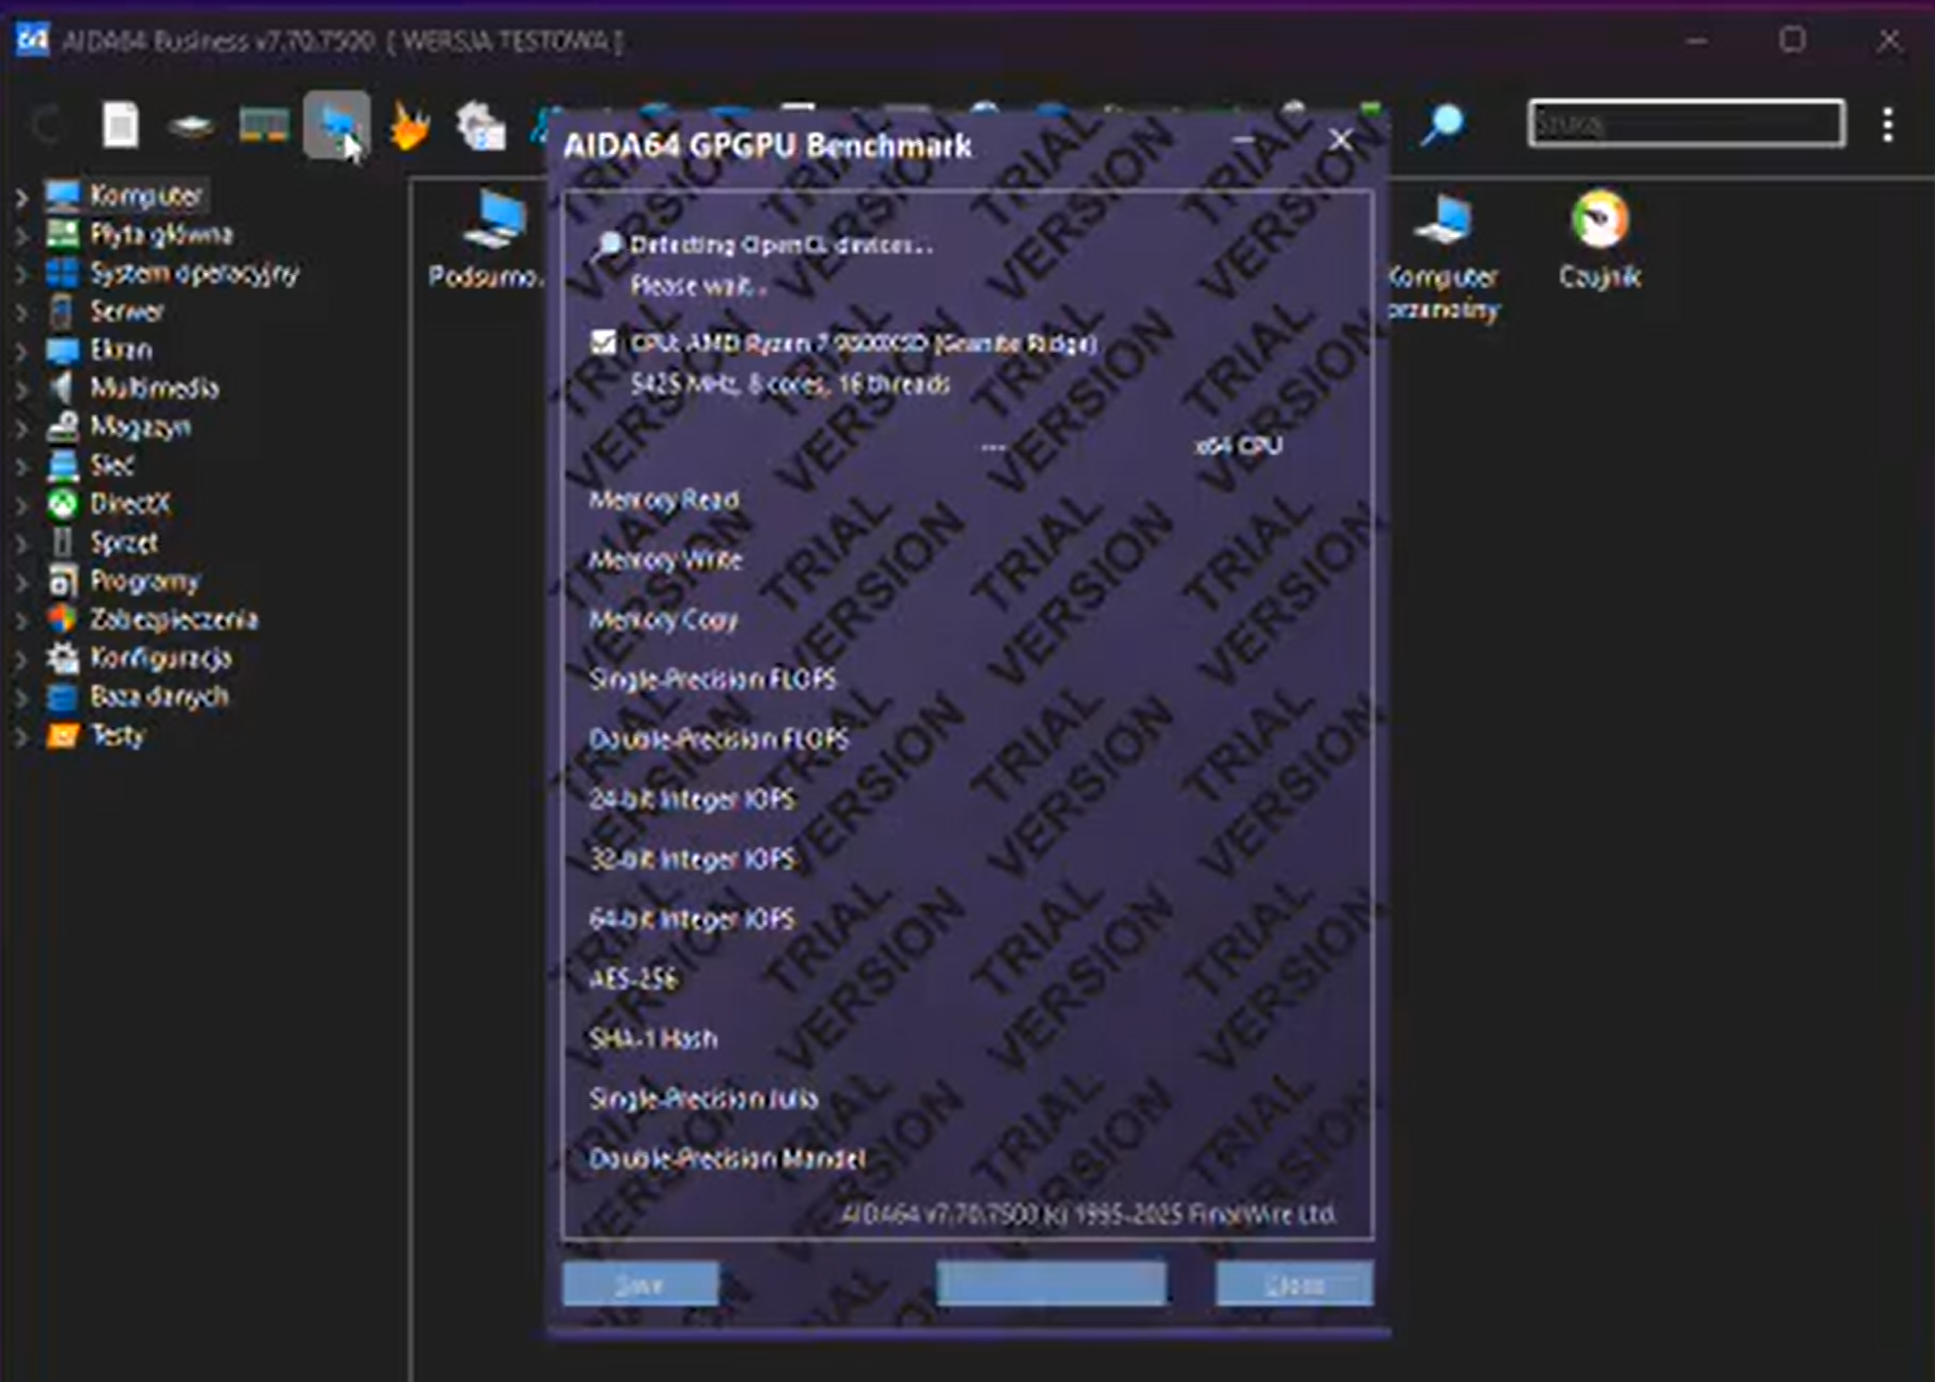
Task: Open the Report toolbar icon
Action: pos(120,126)
